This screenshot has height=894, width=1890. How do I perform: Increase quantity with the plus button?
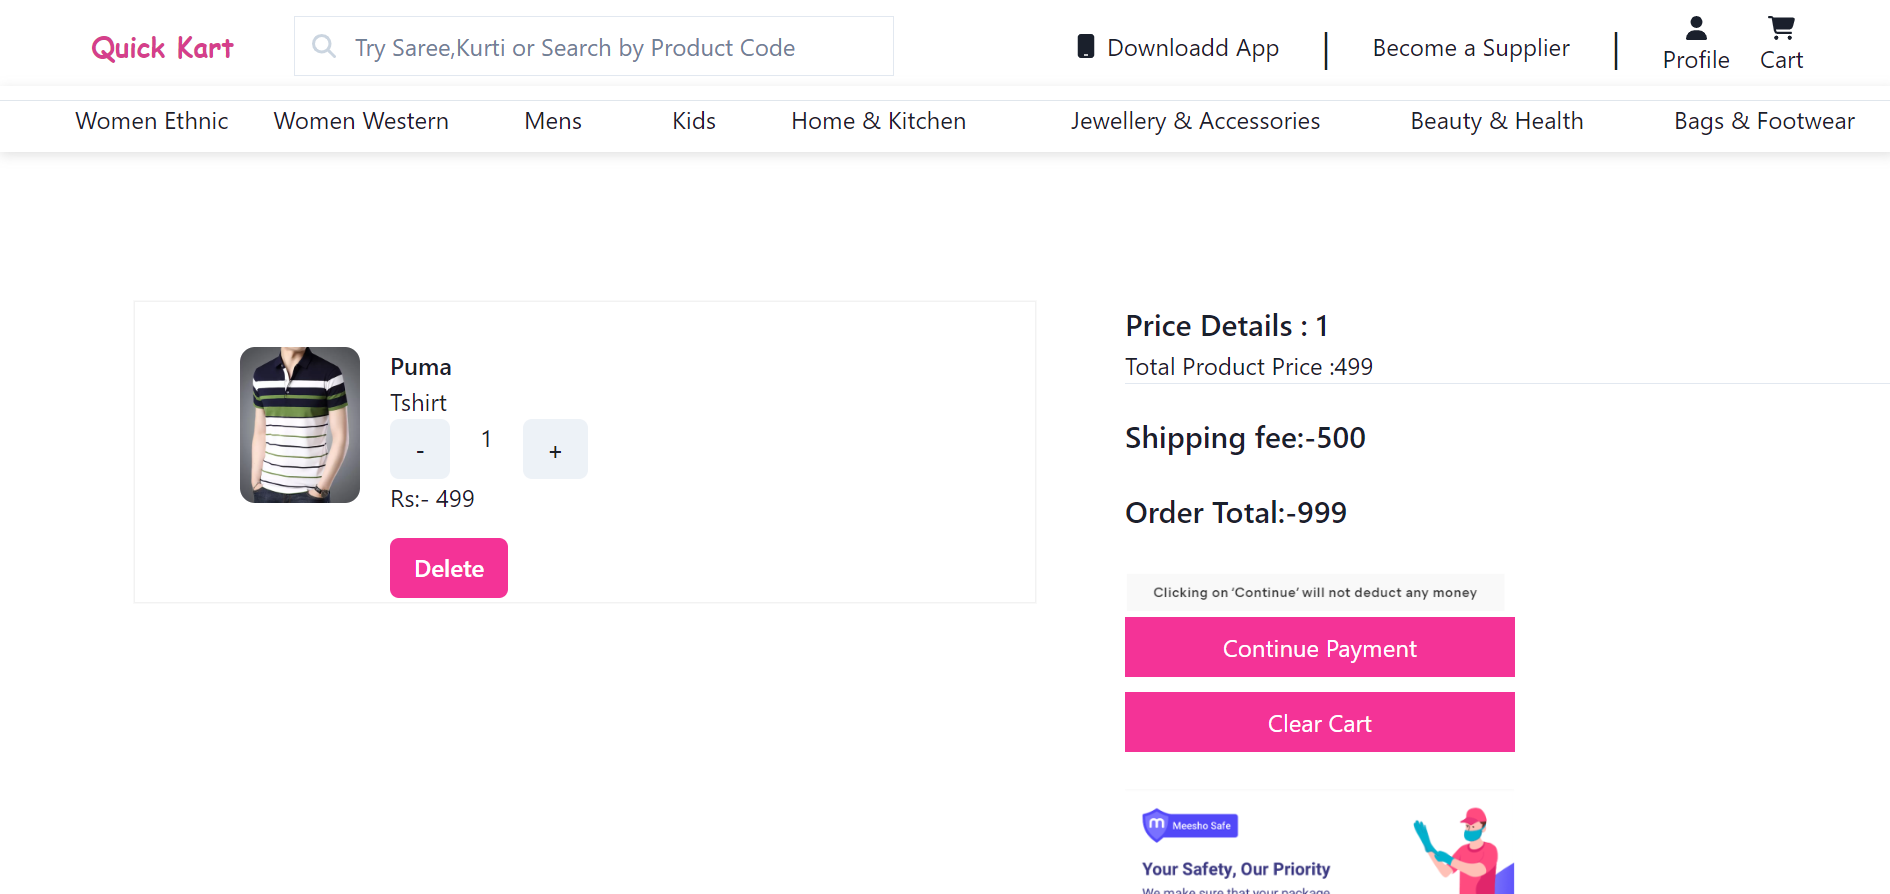(x=555, y=449)
